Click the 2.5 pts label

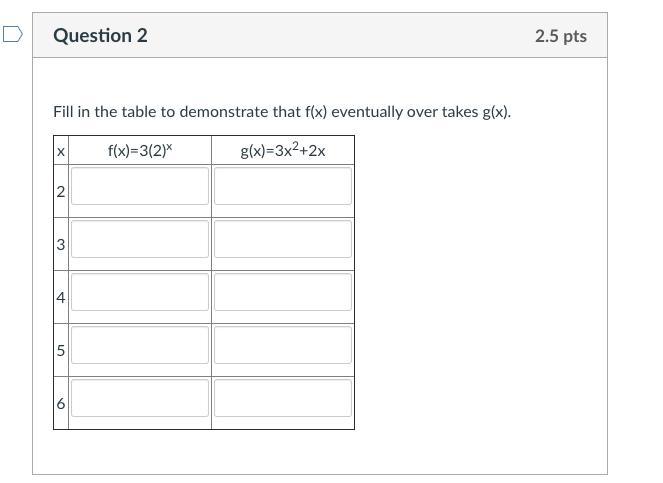coord(560,36)
